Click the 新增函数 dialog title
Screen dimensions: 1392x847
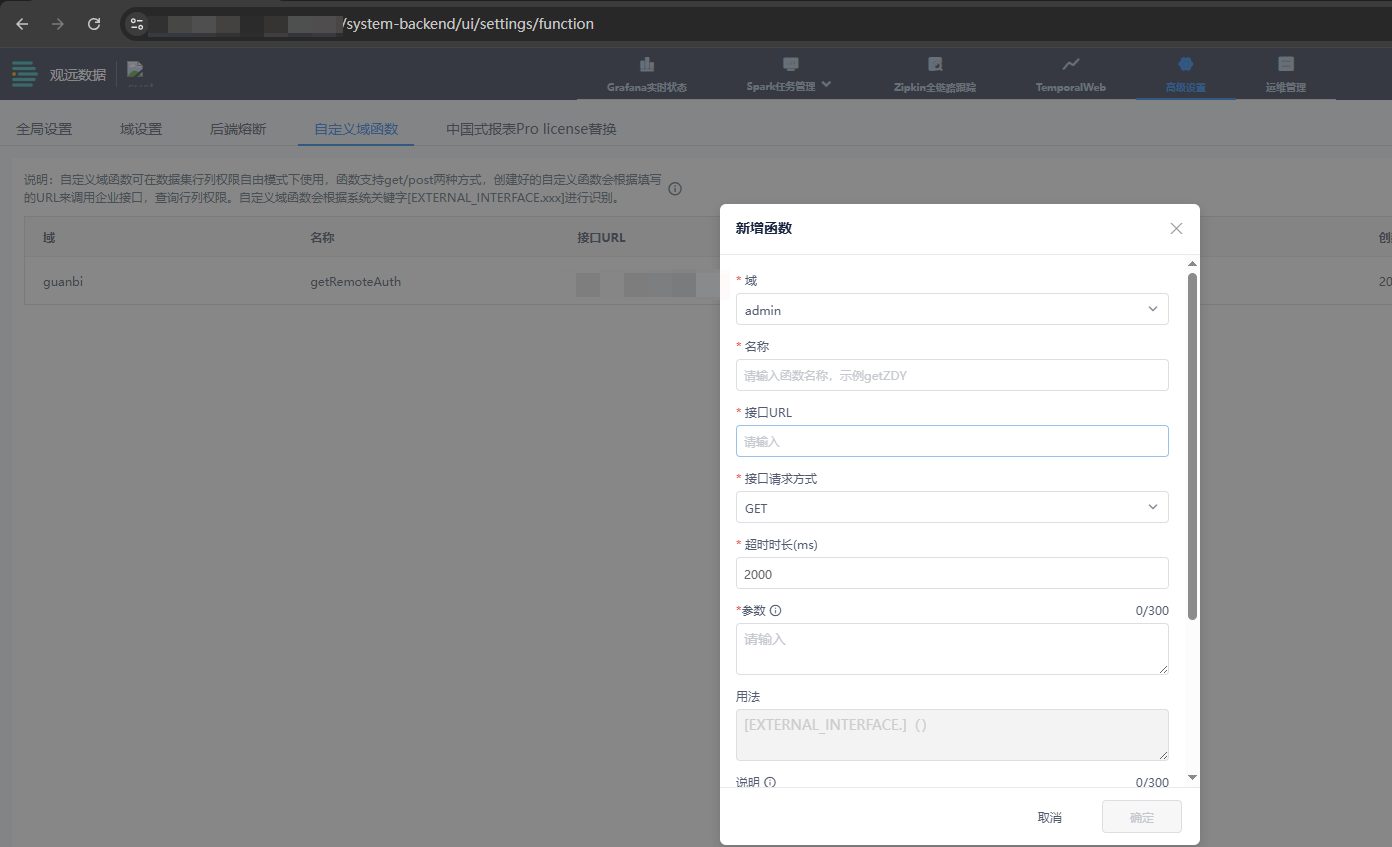tap(764, 228)
